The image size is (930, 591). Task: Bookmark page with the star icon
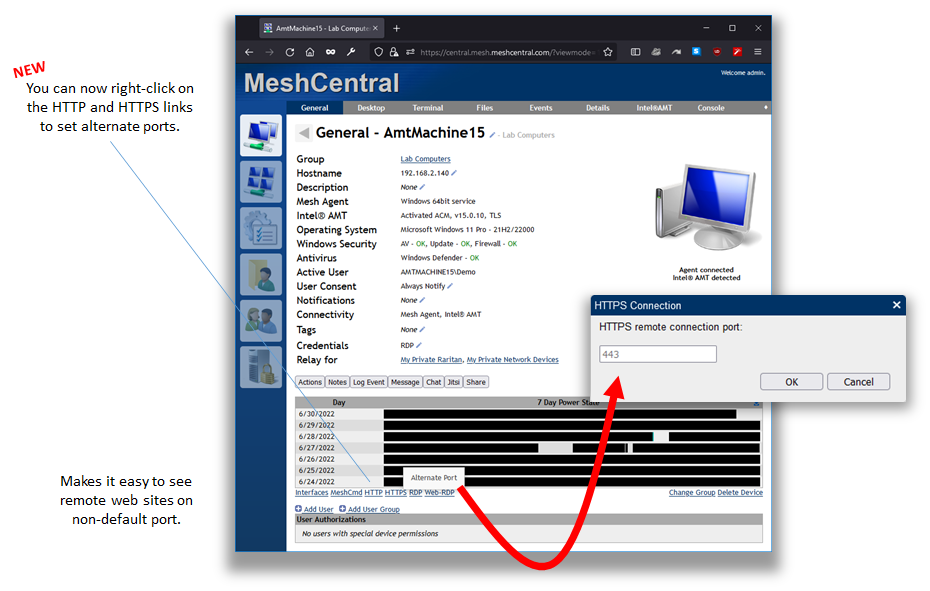tap(608, 52)
